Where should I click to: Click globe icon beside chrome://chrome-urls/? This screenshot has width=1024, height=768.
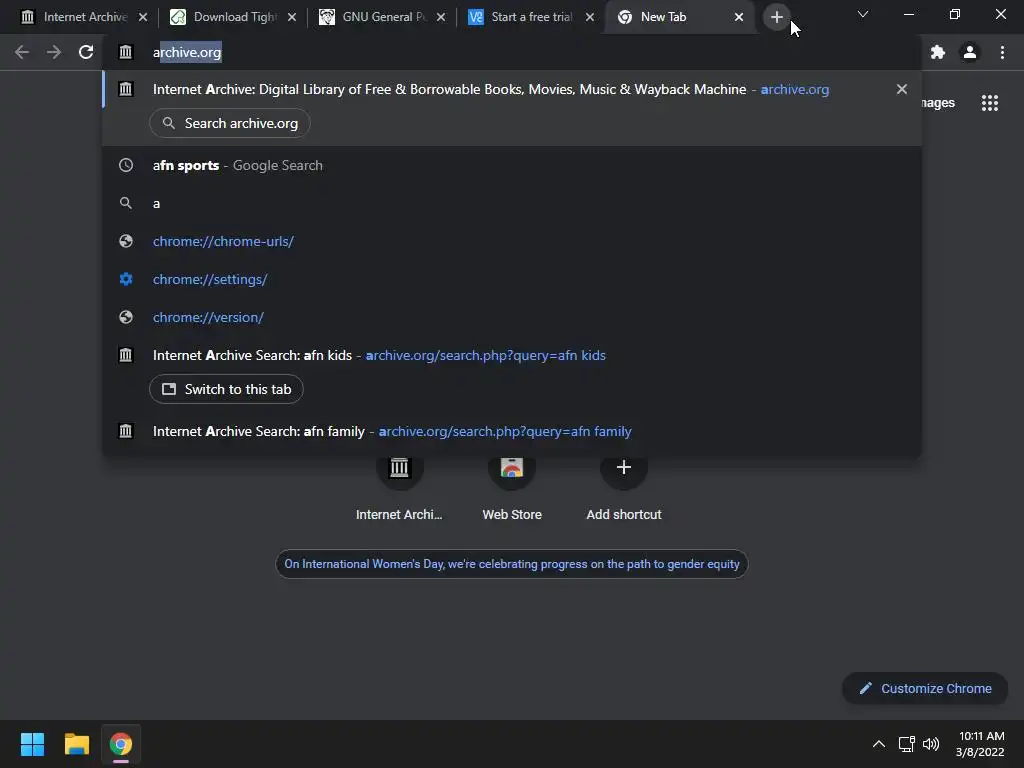[x=126, y=241]
